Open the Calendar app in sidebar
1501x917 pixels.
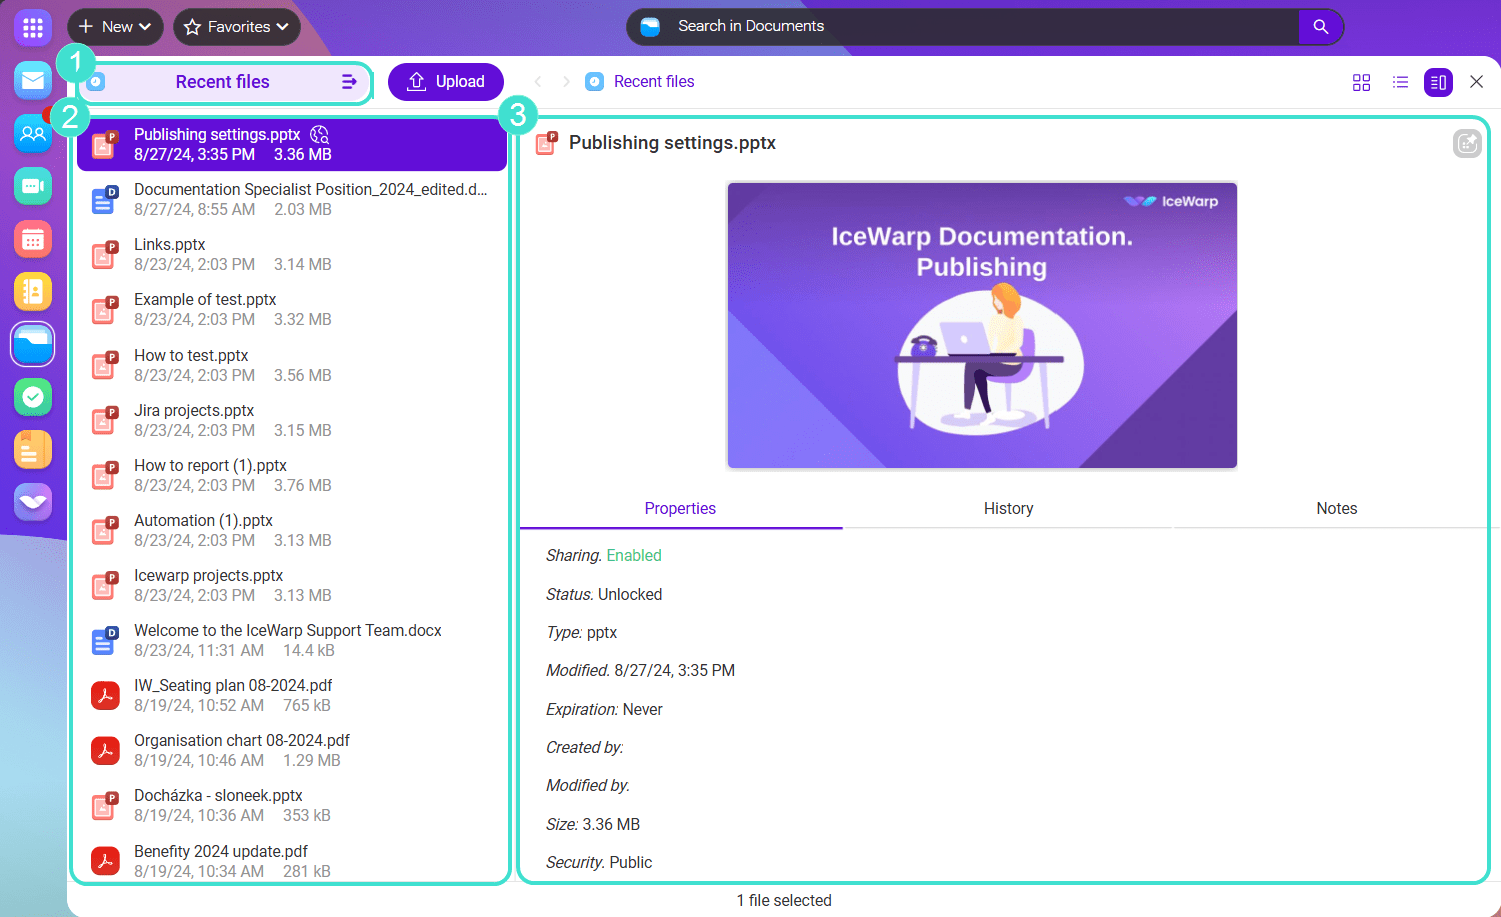pyautogui.click(x=33, y=239)
